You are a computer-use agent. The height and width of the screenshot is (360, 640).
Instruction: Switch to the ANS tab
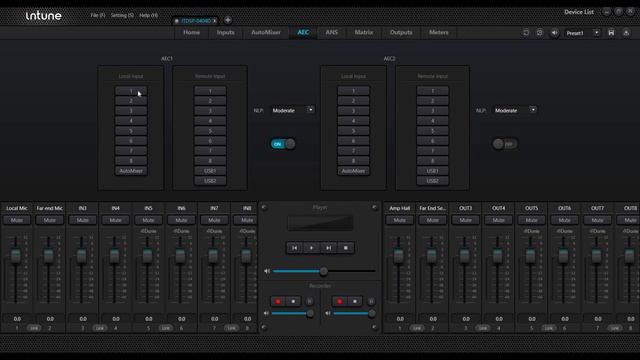click(x=331, y=32)
